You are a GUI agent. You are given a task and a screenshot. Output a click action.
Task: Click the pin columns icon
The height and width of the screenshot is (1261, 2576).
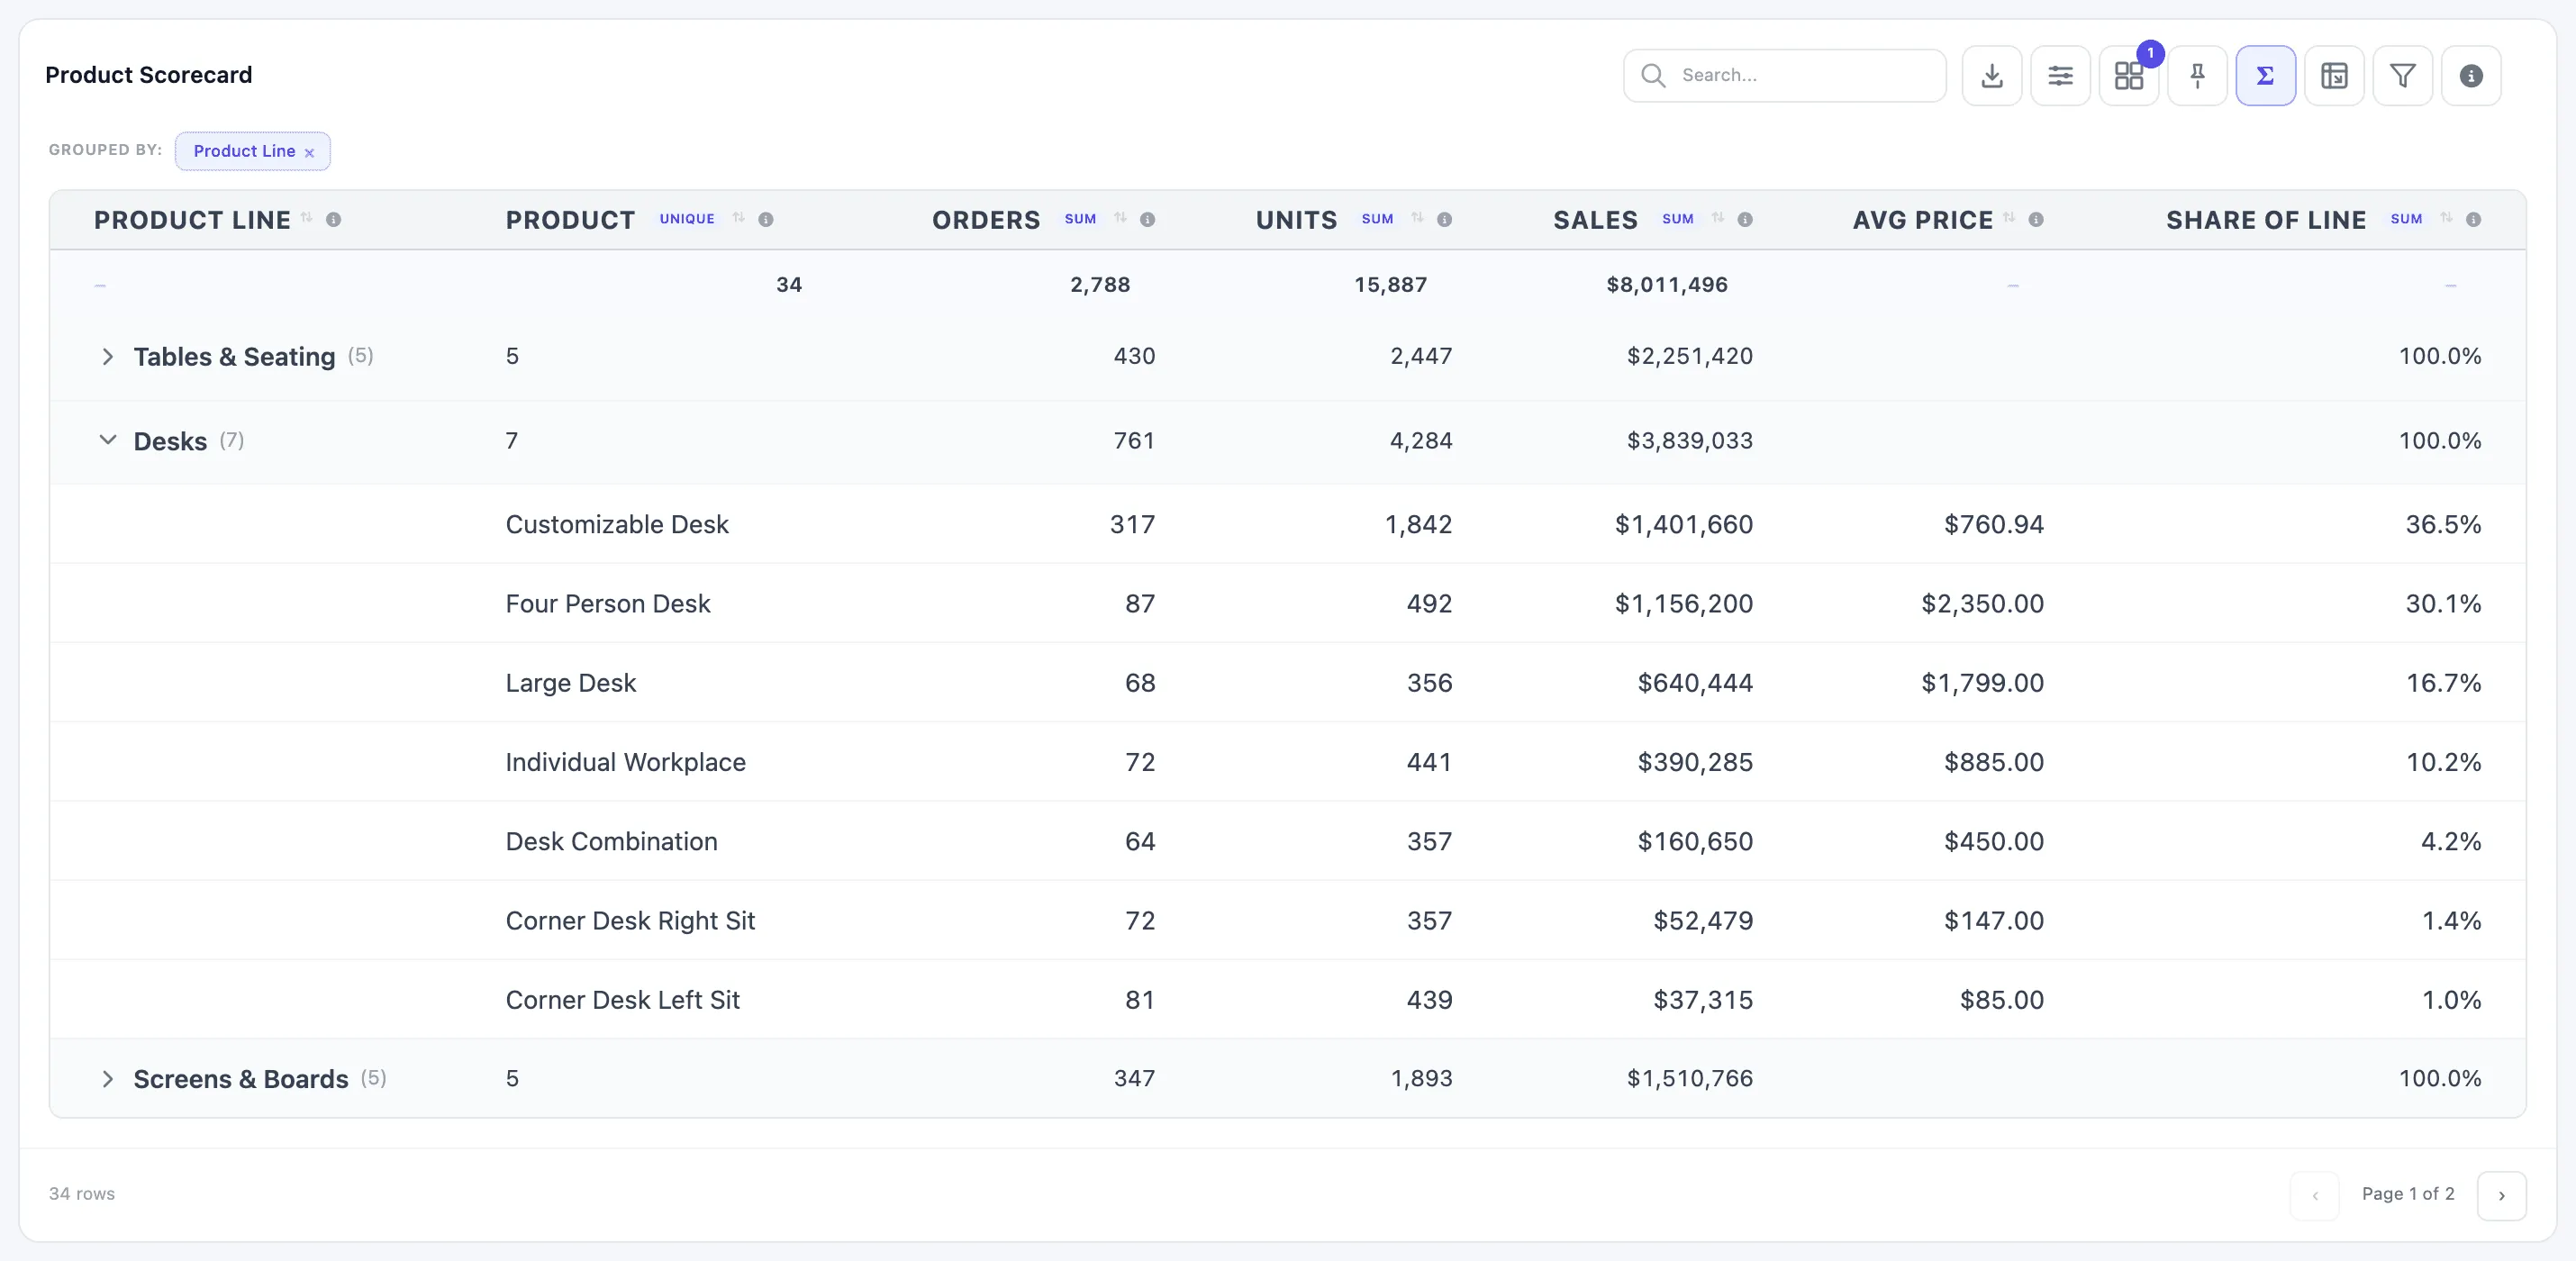click(2197, 75)
